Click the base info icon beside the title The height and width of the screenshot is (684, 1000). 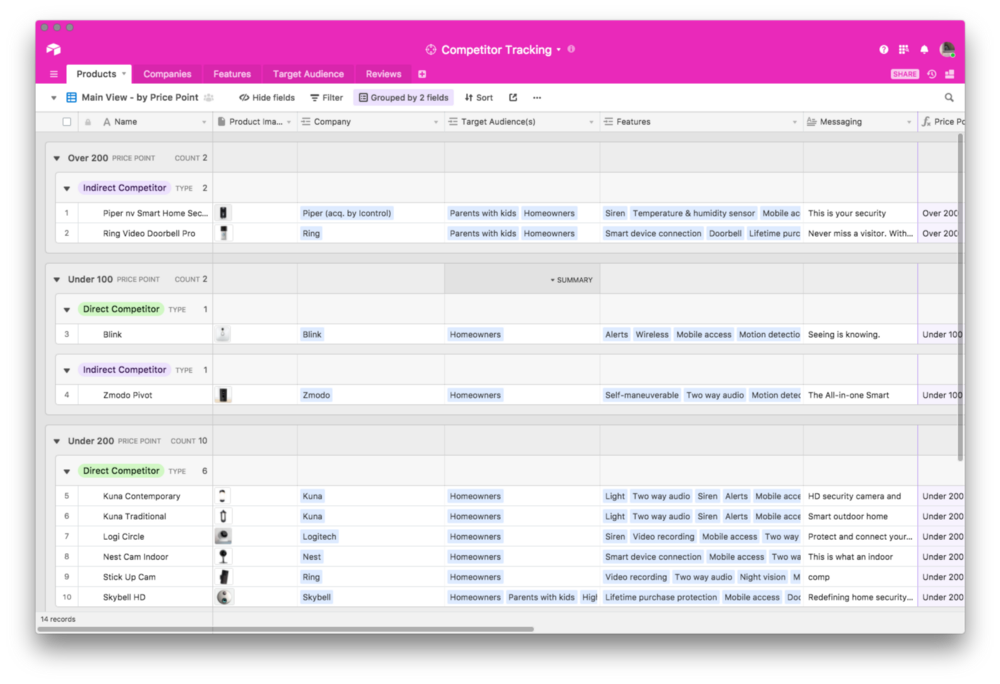pos(571,49)
